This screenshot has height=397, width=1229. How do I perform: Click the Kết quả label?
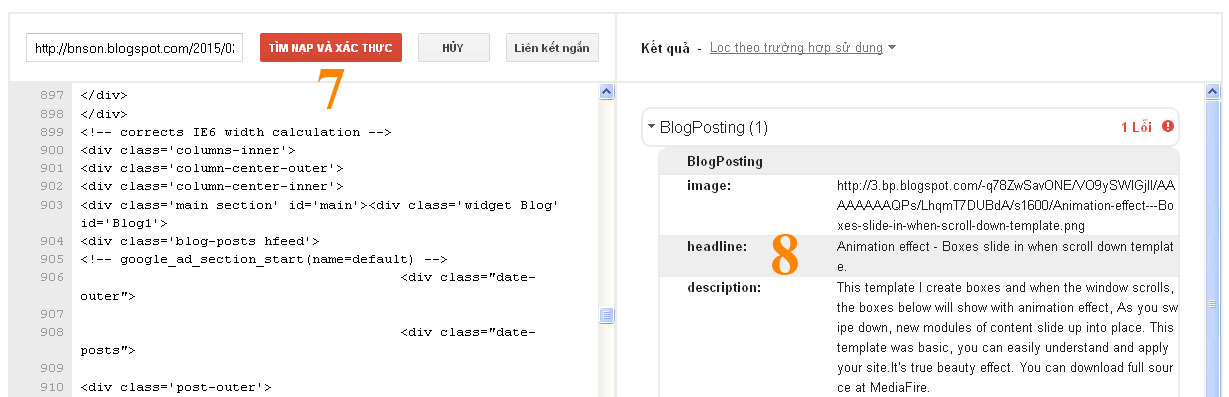click(664, 48)
